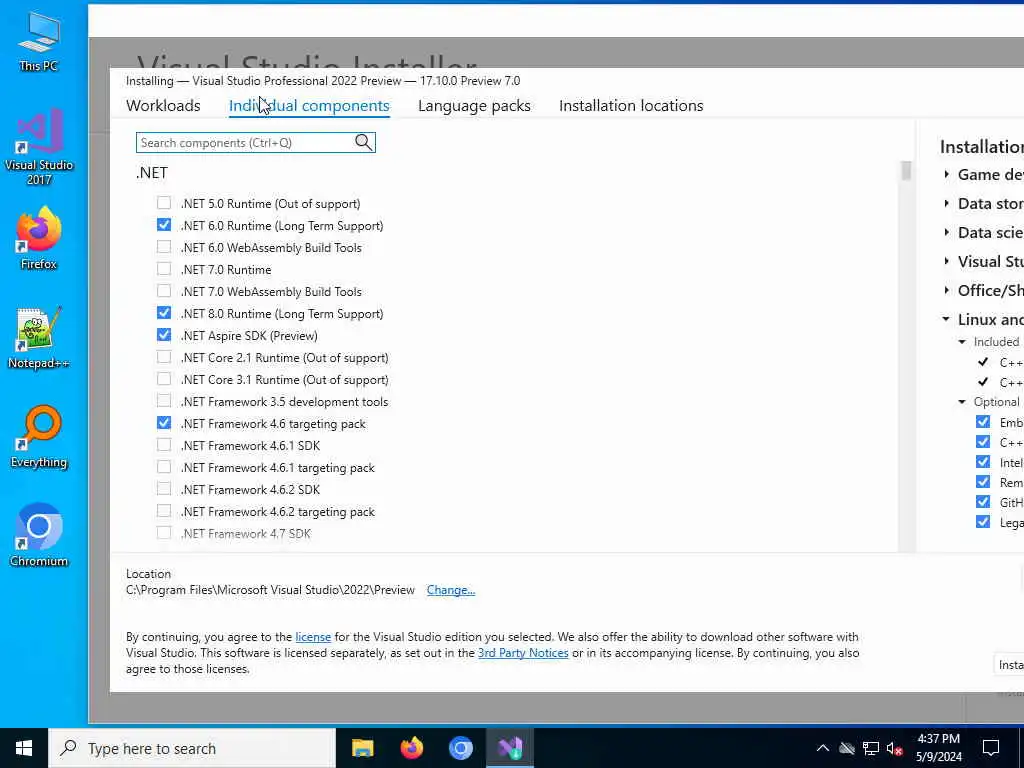Check .NET 6.0 WebAssembly Build Tools

point(164,247)
